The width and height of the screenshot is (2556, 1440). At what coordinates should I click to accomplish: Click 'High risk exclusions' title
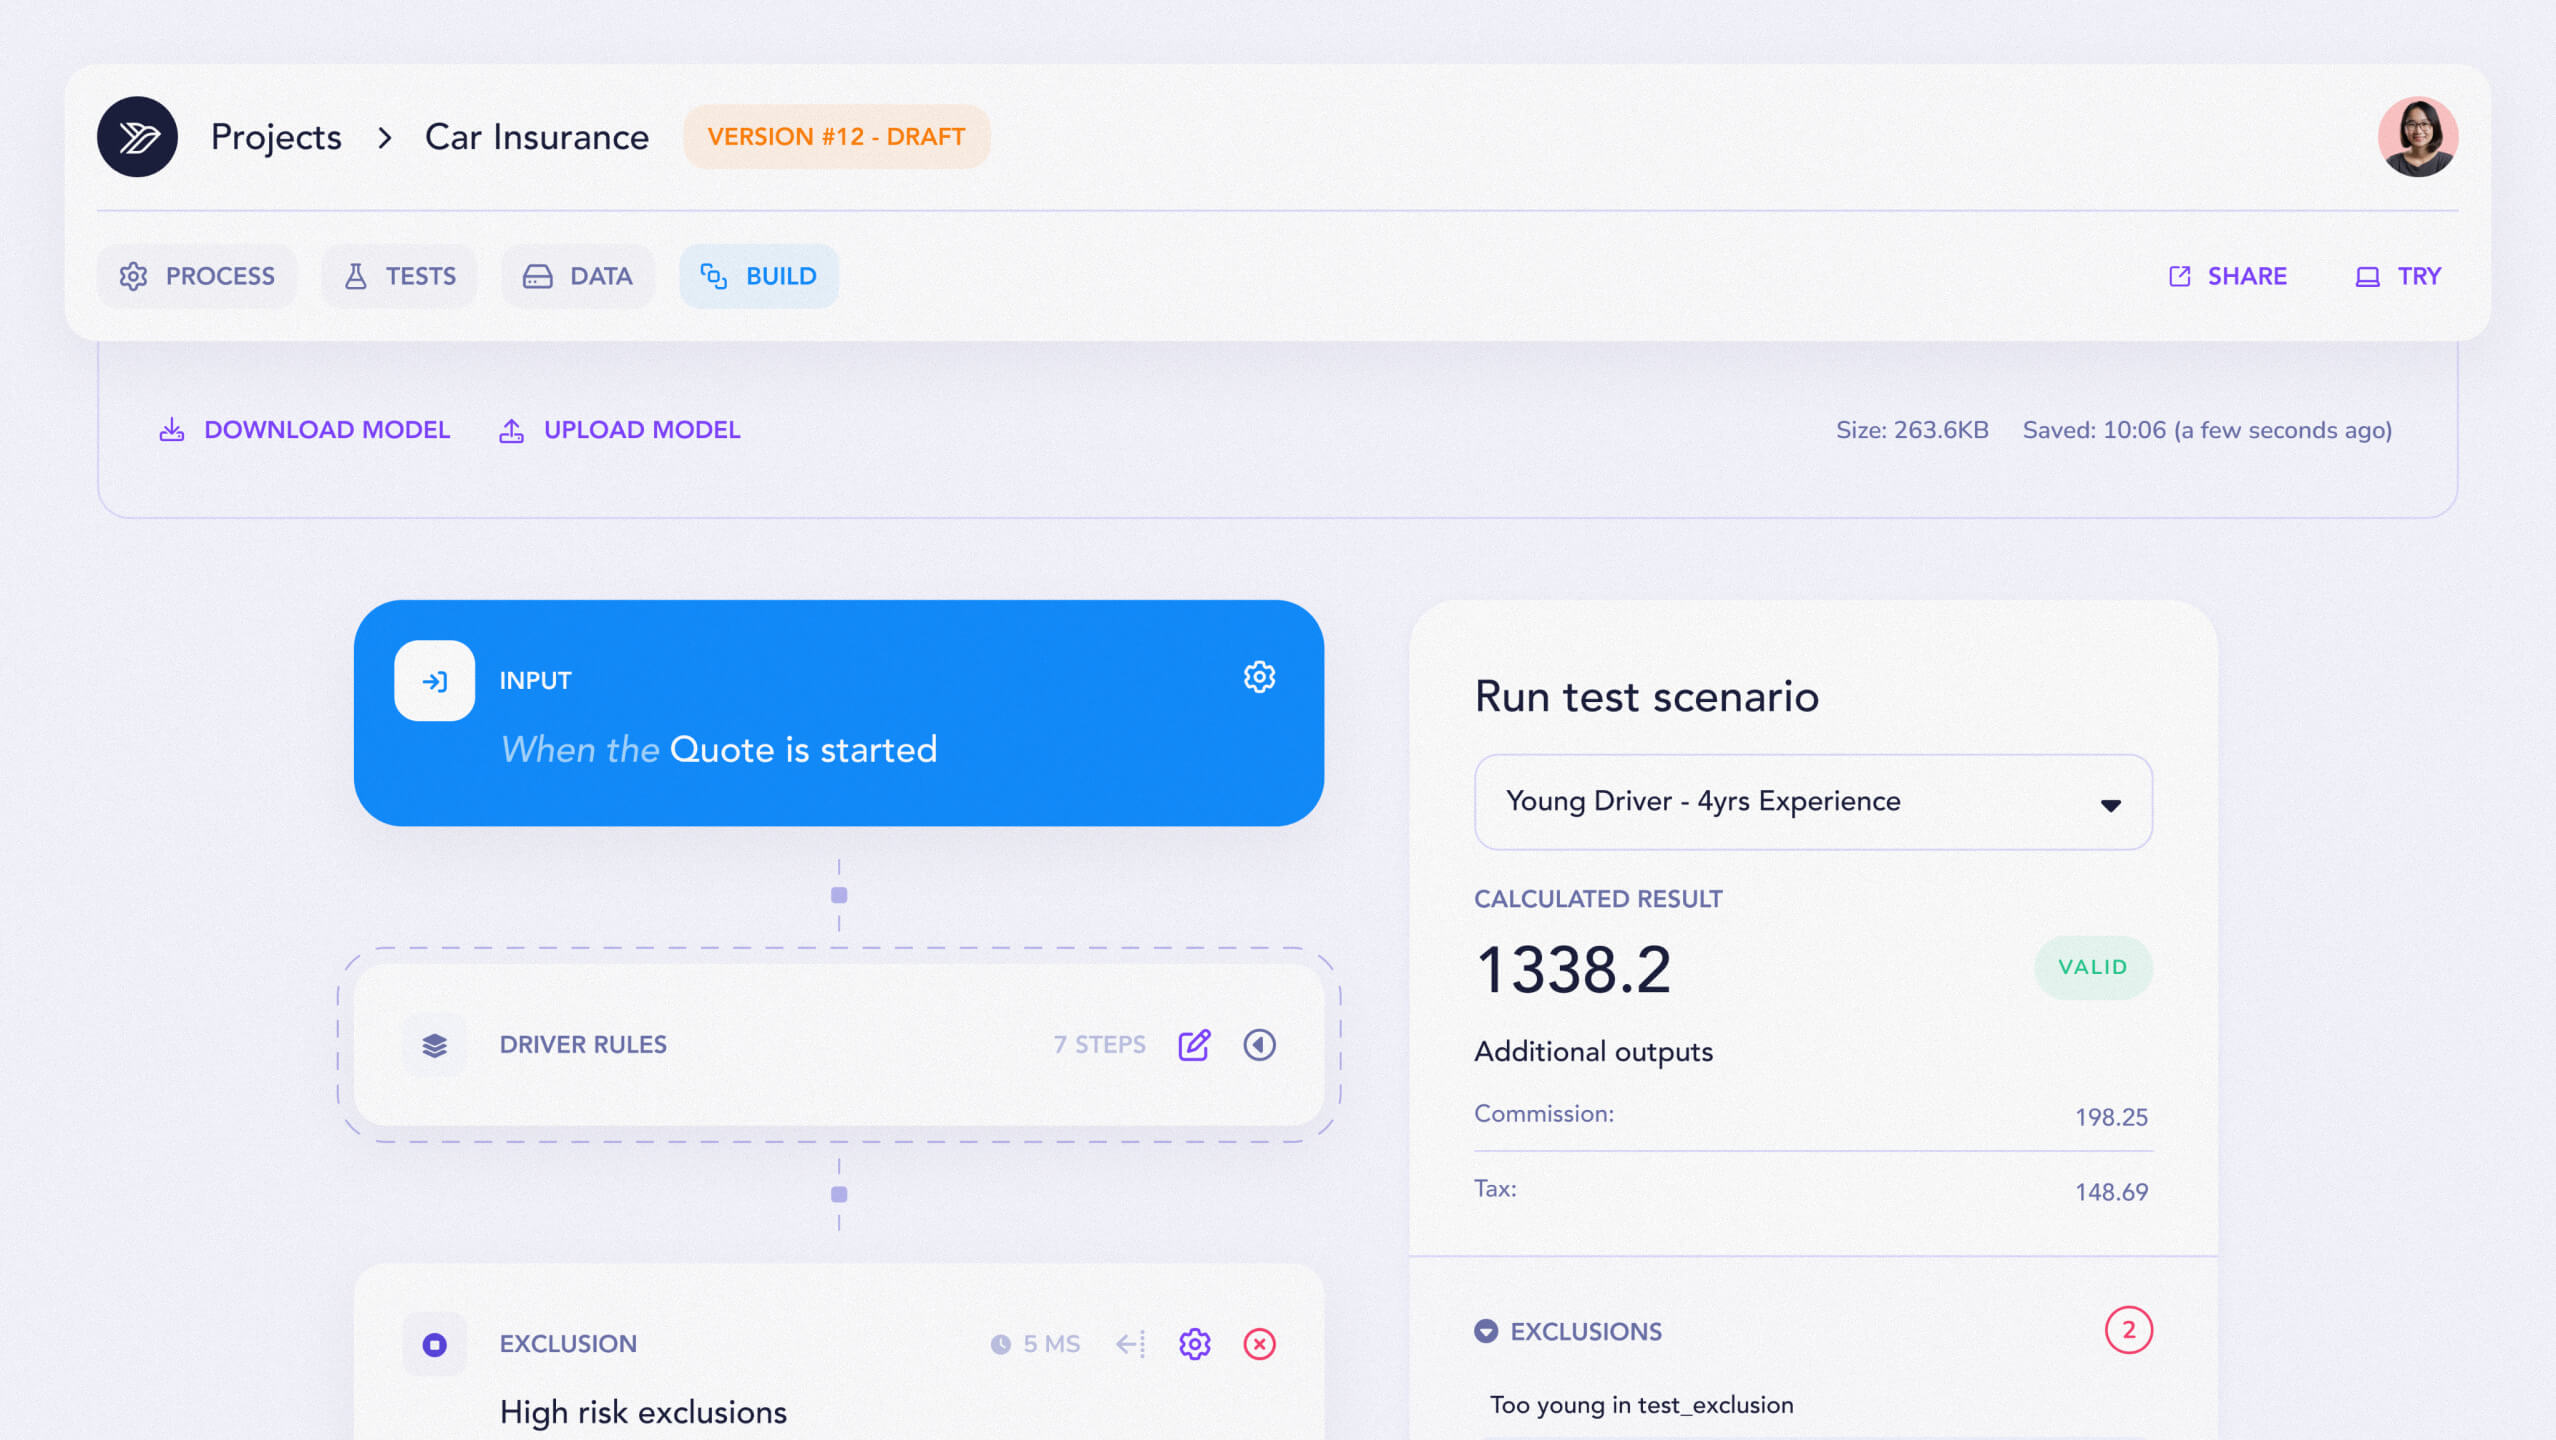pyautogui.click(x=643, y=1412)
